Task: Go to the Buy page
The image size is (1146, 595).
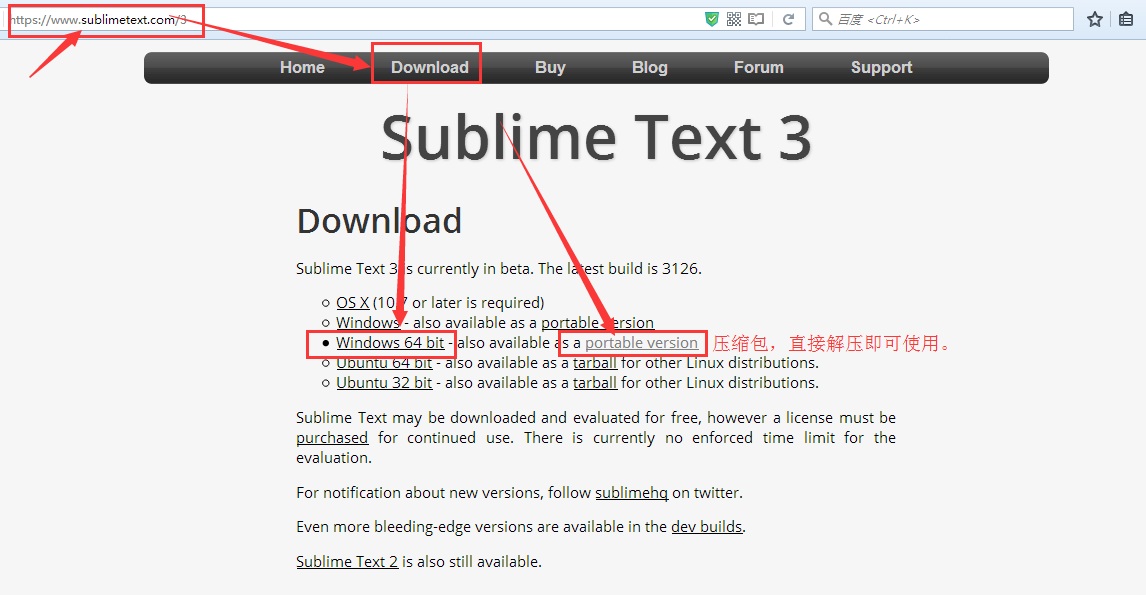Action: (550, 67)
